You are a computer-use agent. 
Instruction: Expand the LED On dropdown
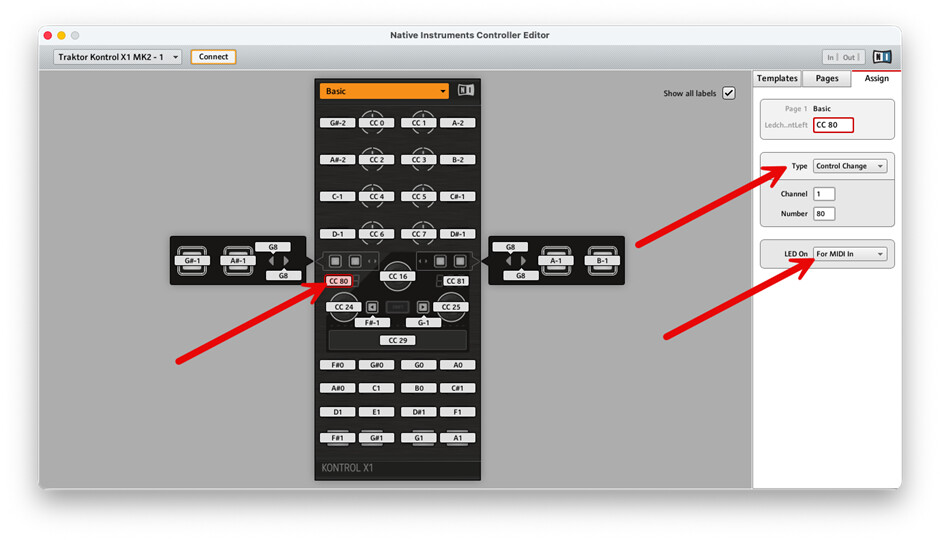(x=849, y=254)
